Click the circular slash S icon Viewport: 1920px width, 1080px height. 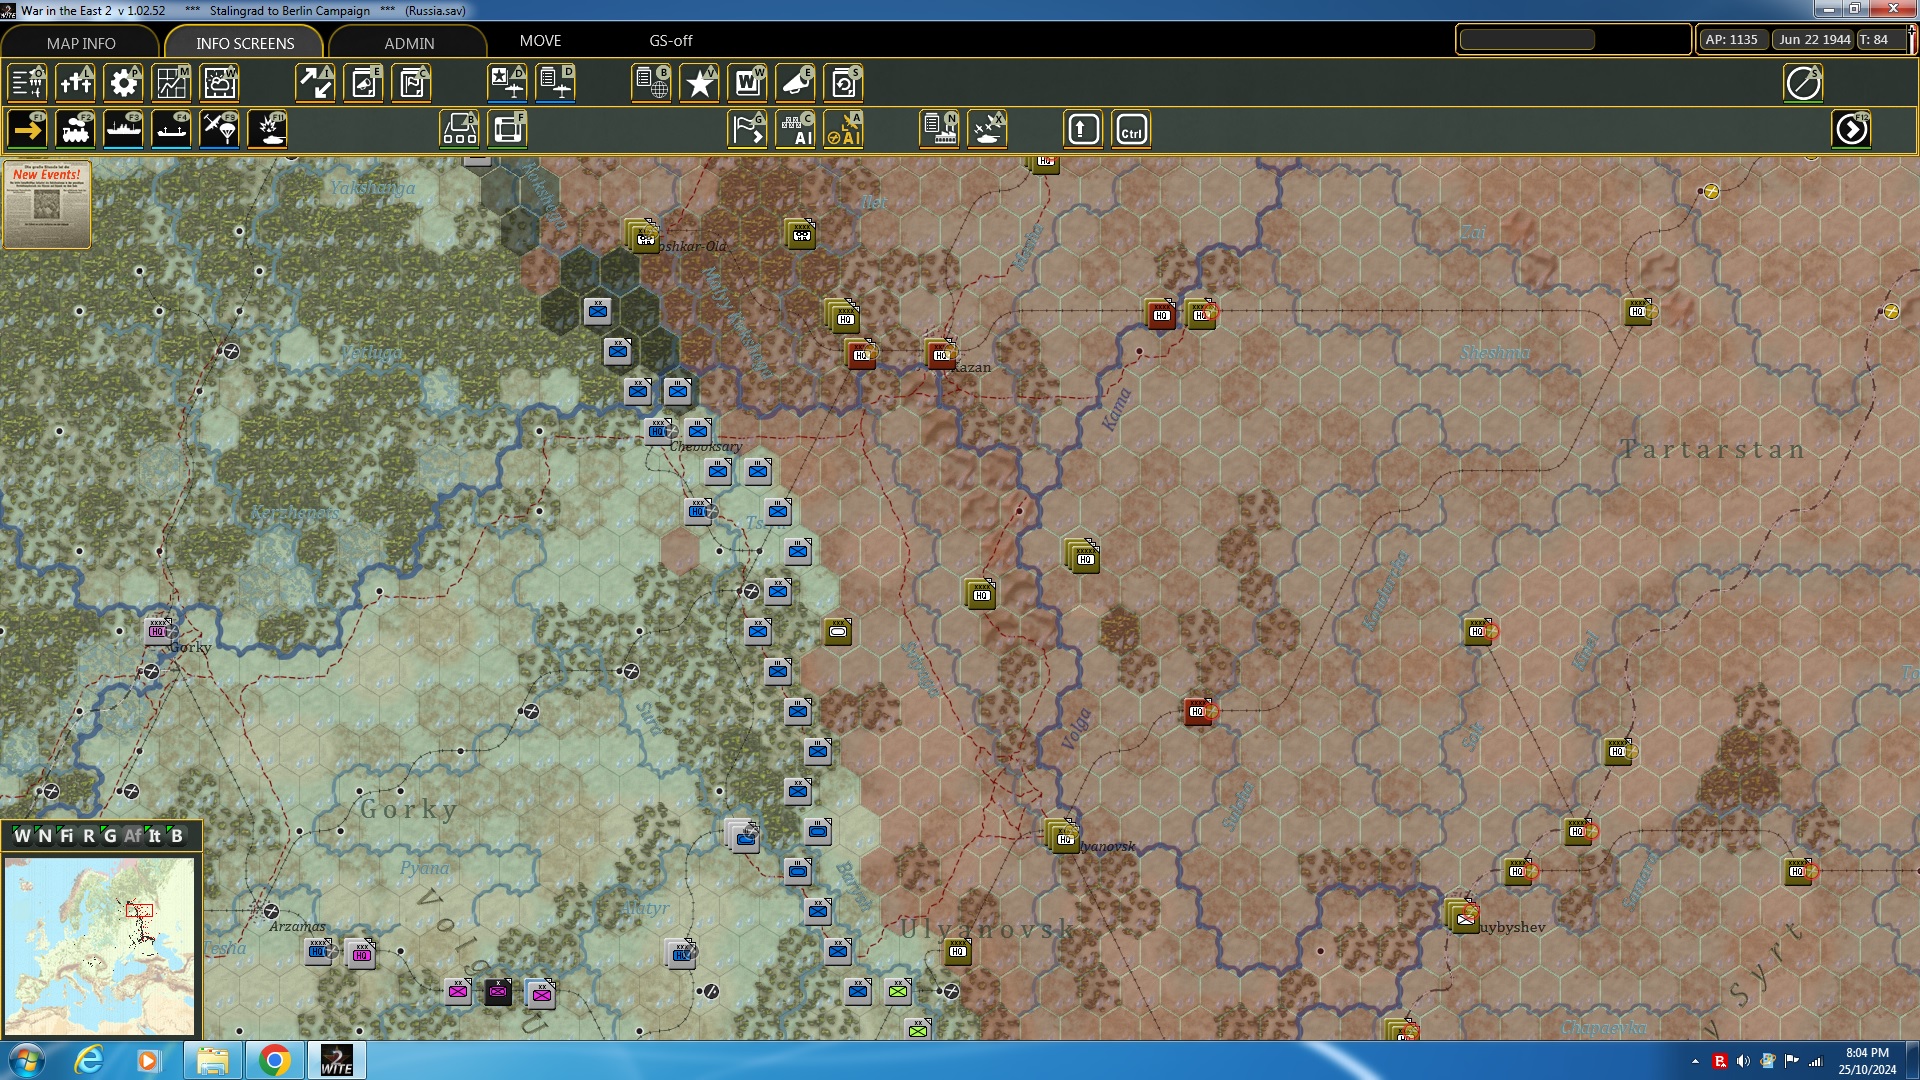point(1804,83)
